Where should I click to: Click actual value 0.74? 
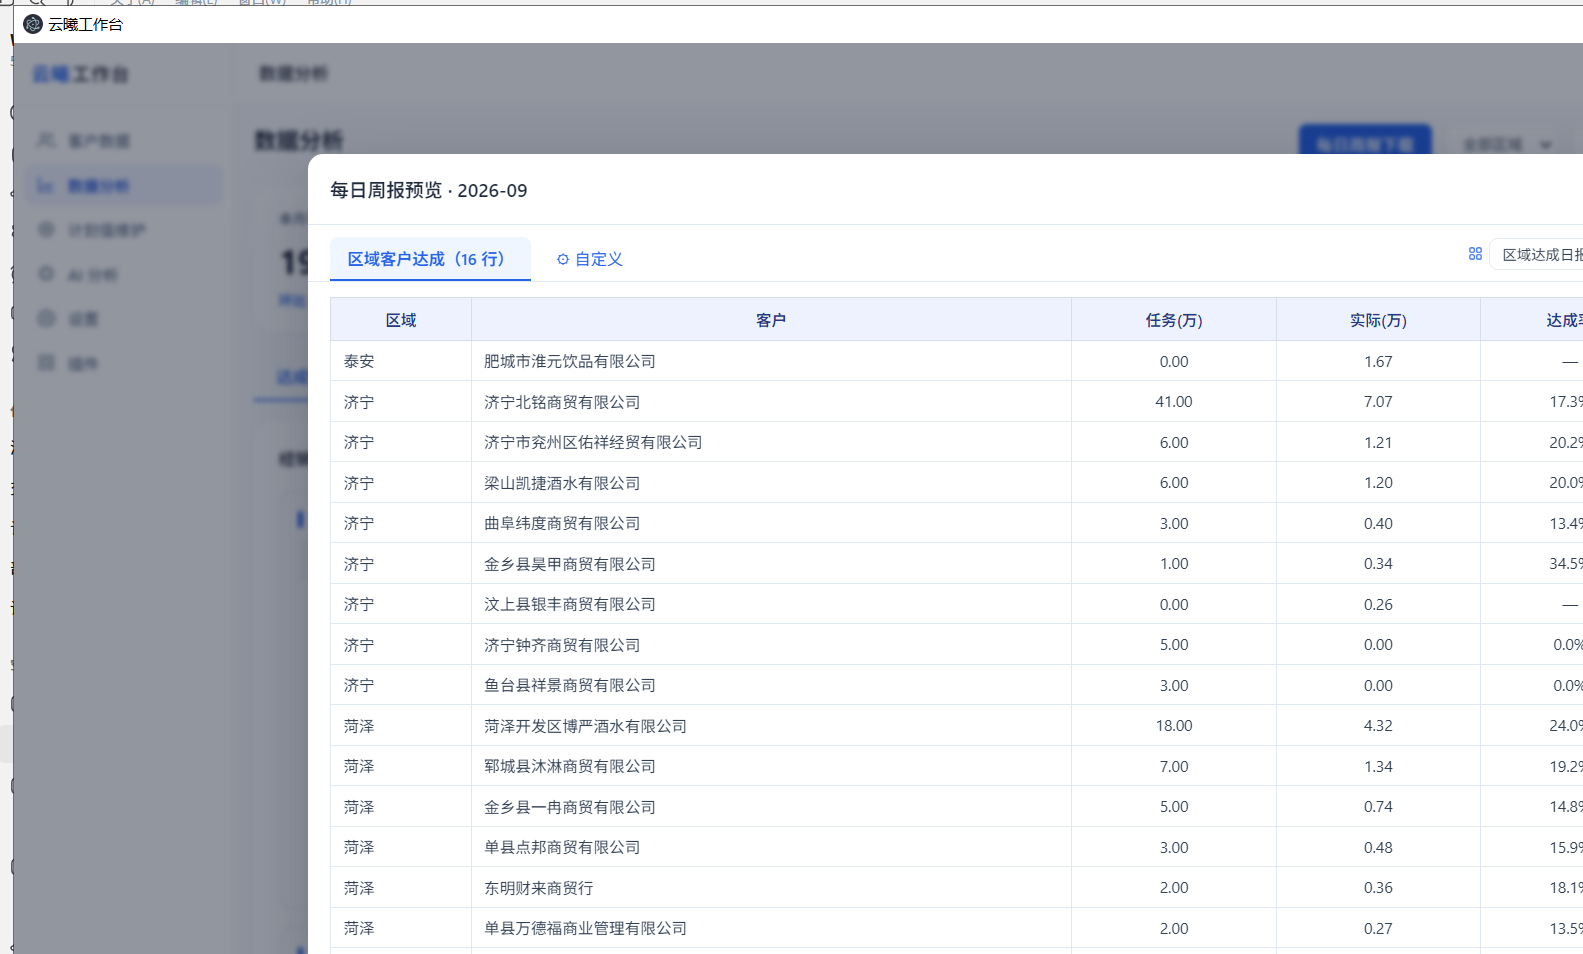point(1378,807)
